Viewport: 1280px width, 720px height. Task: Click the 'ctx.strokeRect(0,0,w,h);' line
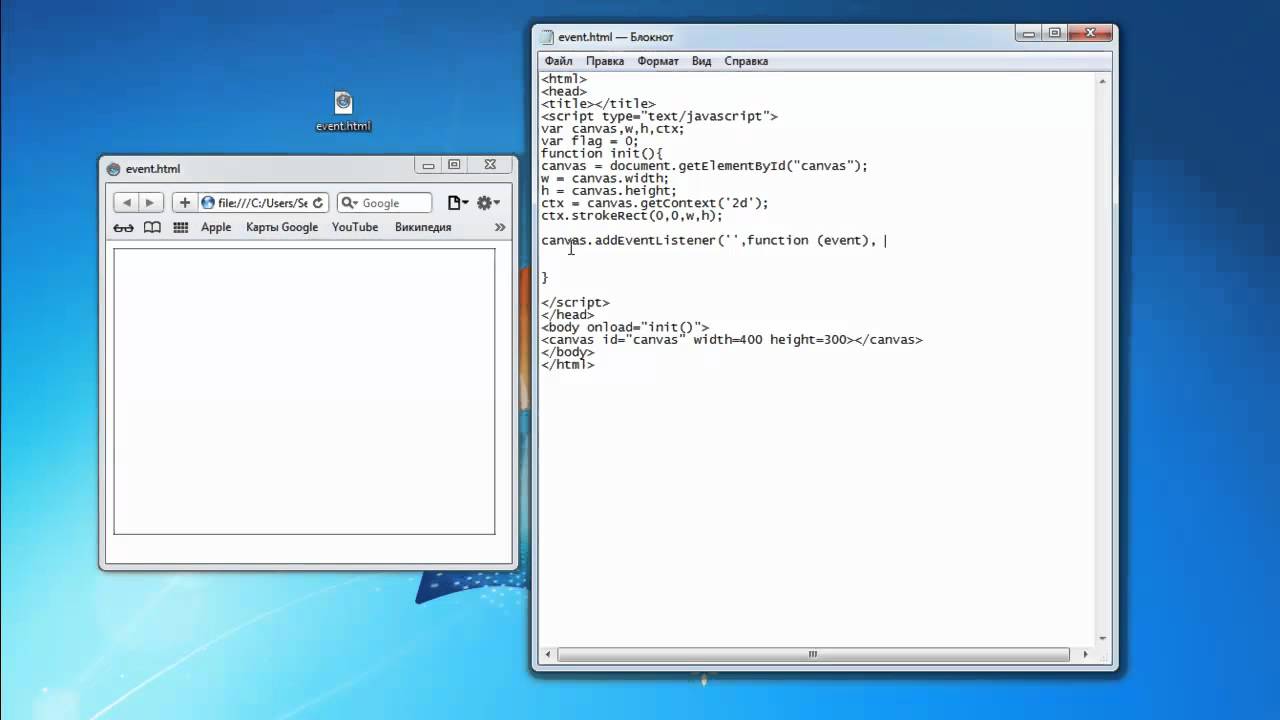632,215
